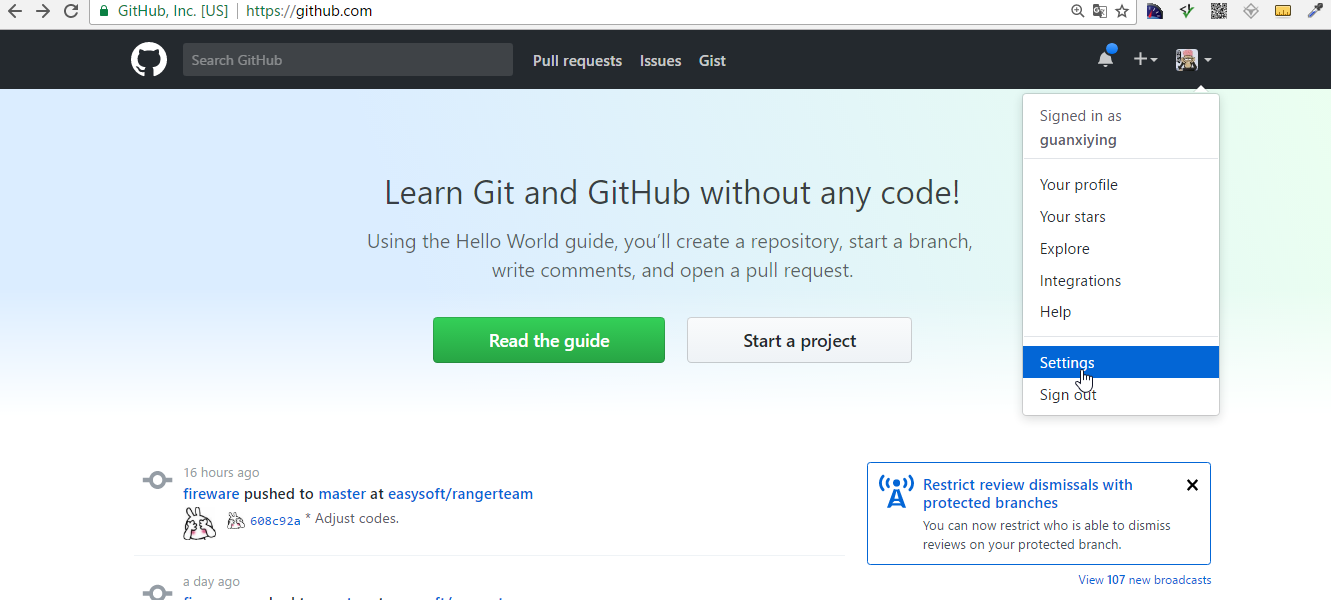Focus the Search GitHub field
Viewport: 1331px width, 600px height.
coord(348,60)
